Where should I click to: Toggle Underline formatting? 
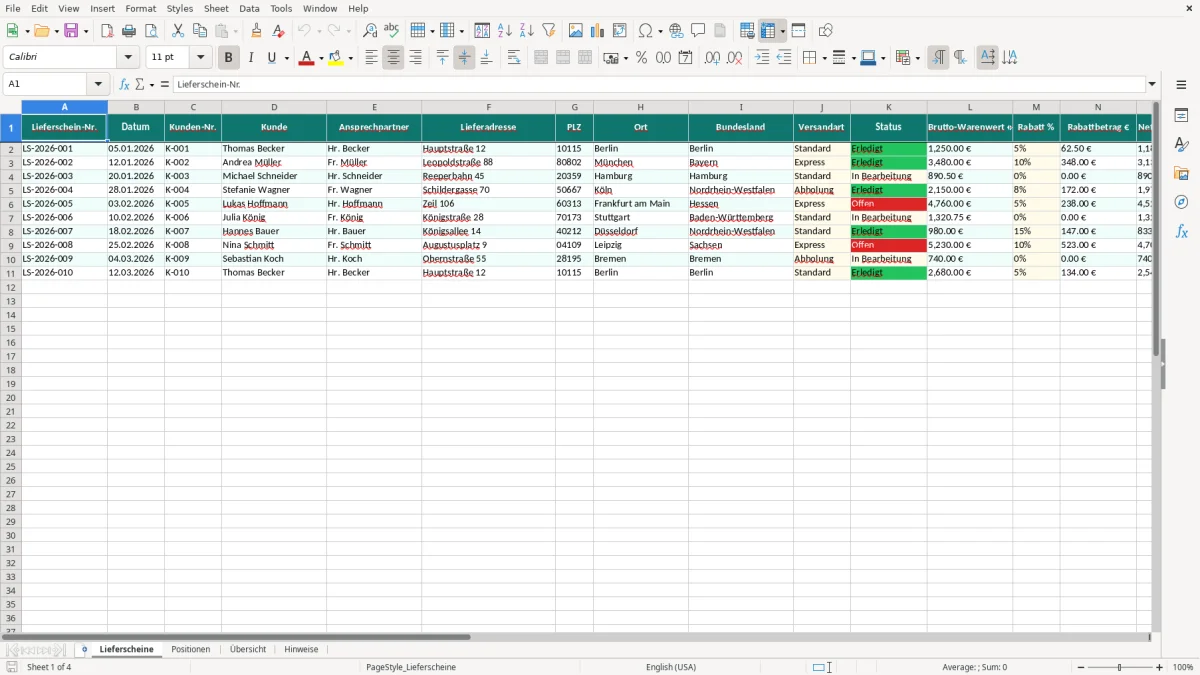pyautogui.click(x=271, y=58)
